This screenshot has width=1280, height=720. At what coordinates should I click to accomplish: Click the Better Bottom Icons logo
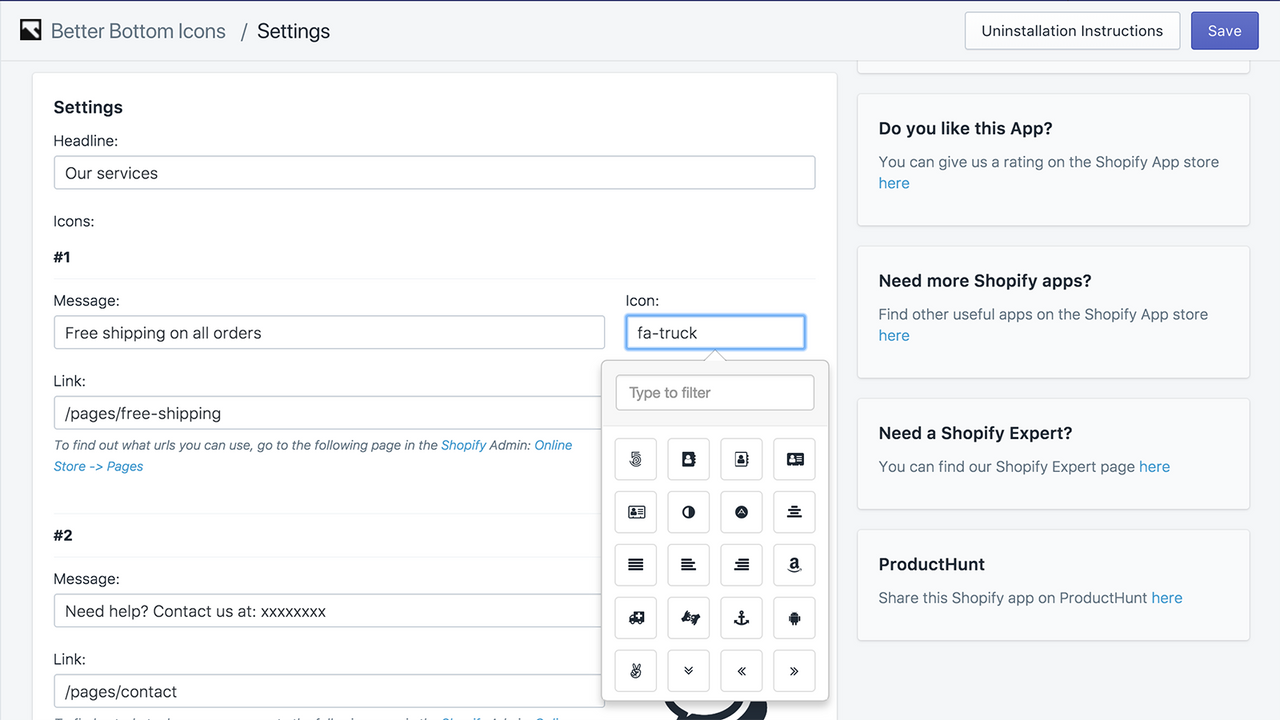[30, 31]
